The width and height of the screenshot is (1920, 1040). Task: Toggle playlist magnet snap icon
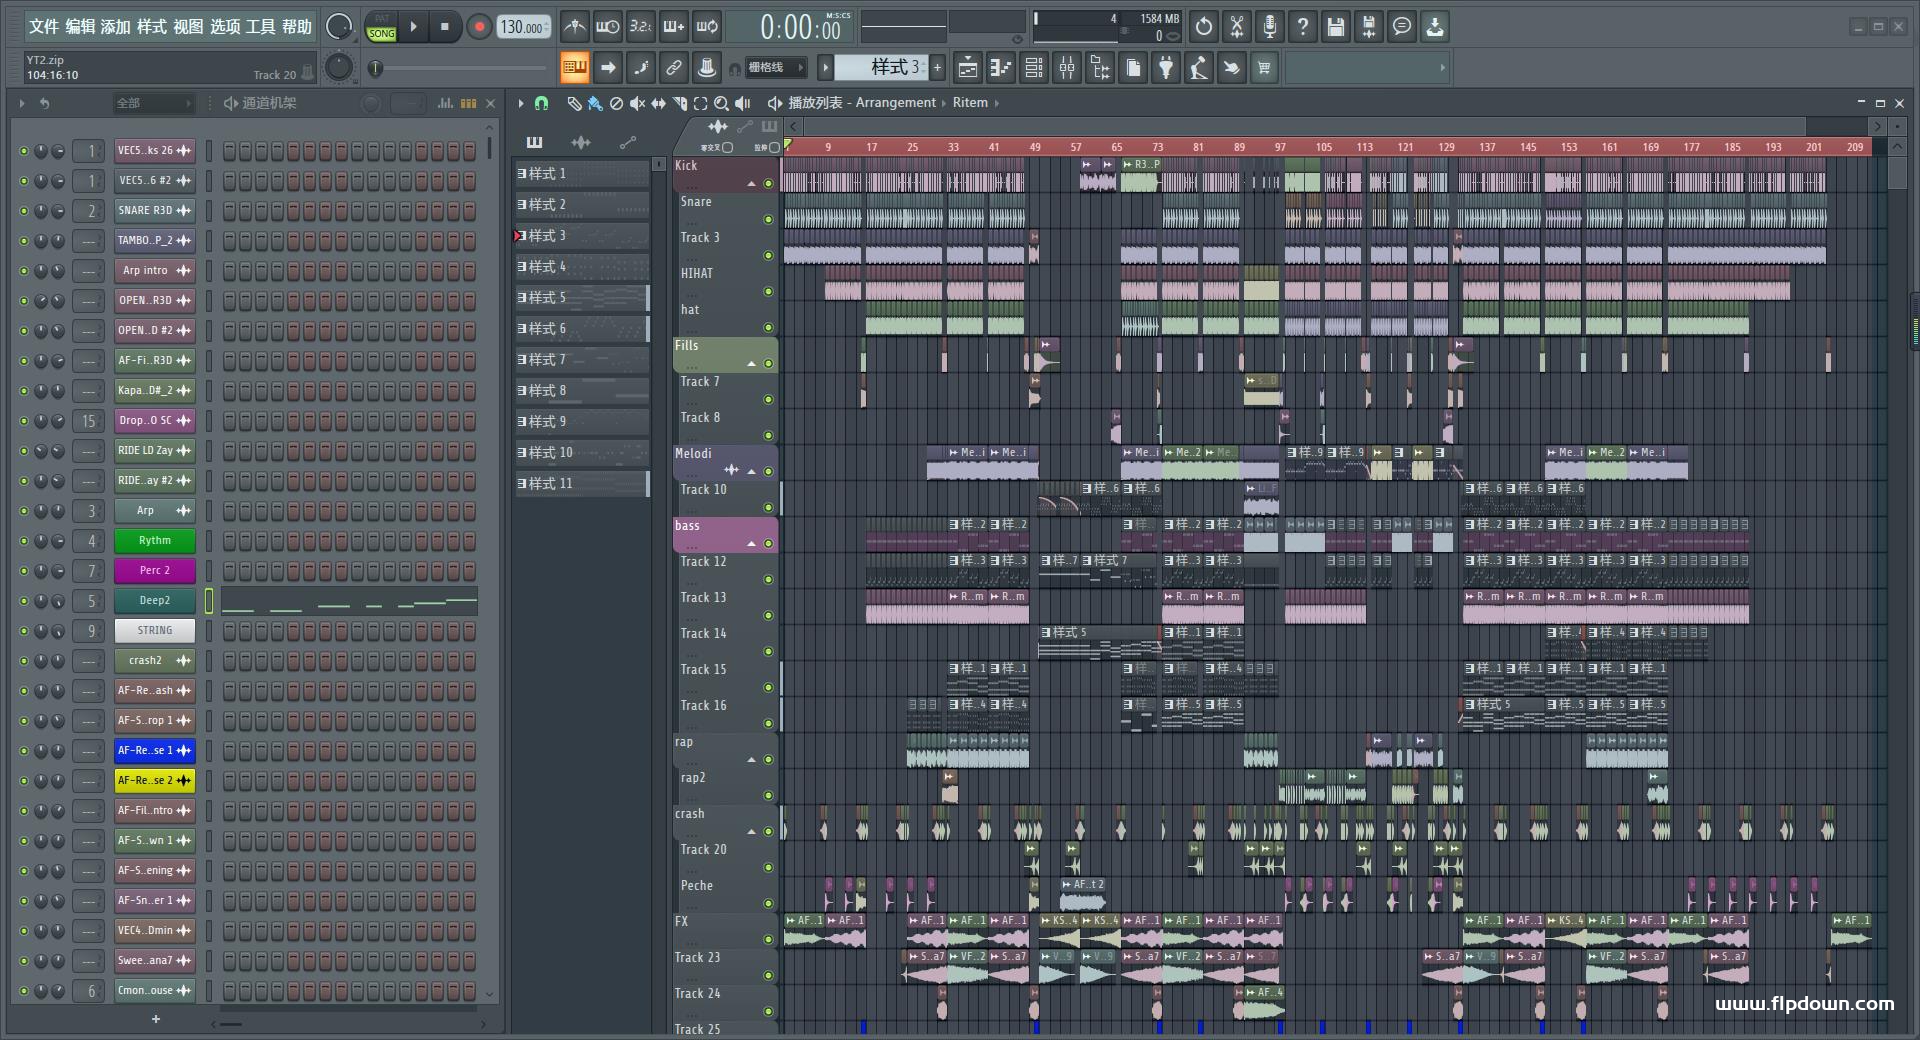tap(541, 103)
